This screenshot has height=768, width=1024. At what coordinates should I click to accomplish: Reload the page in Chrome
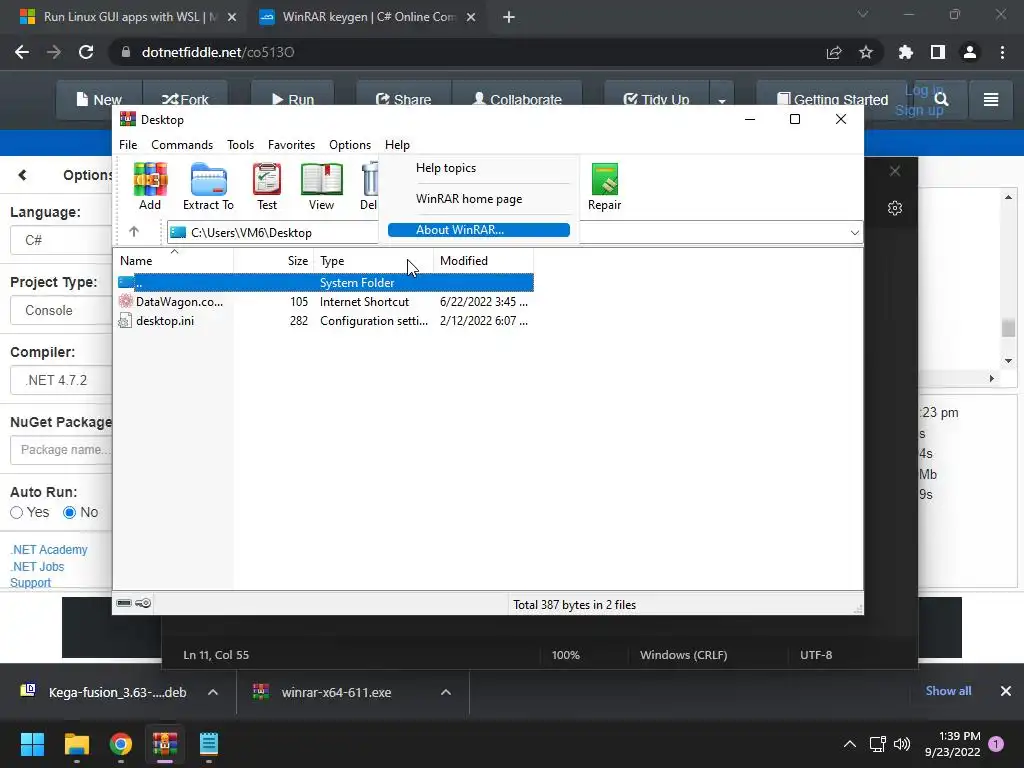coord(86,52)
